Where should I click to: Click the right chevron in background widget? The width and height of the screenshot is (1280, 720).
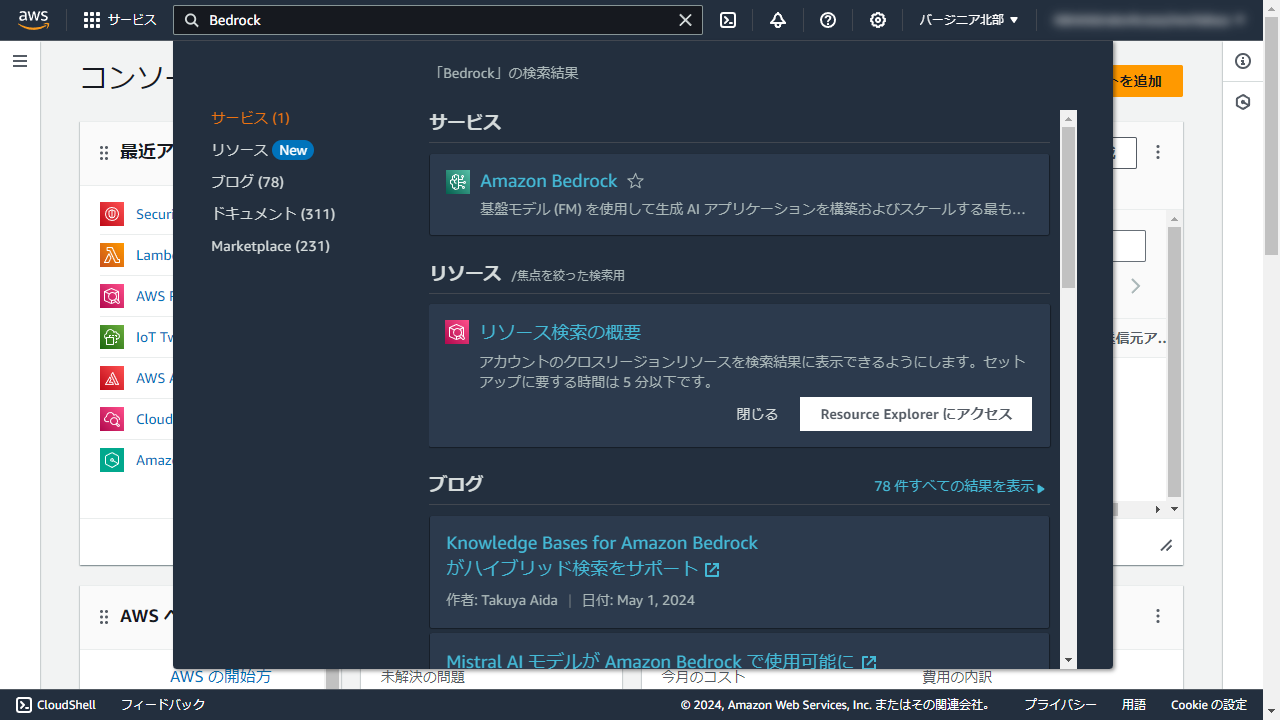[1135, 286]
